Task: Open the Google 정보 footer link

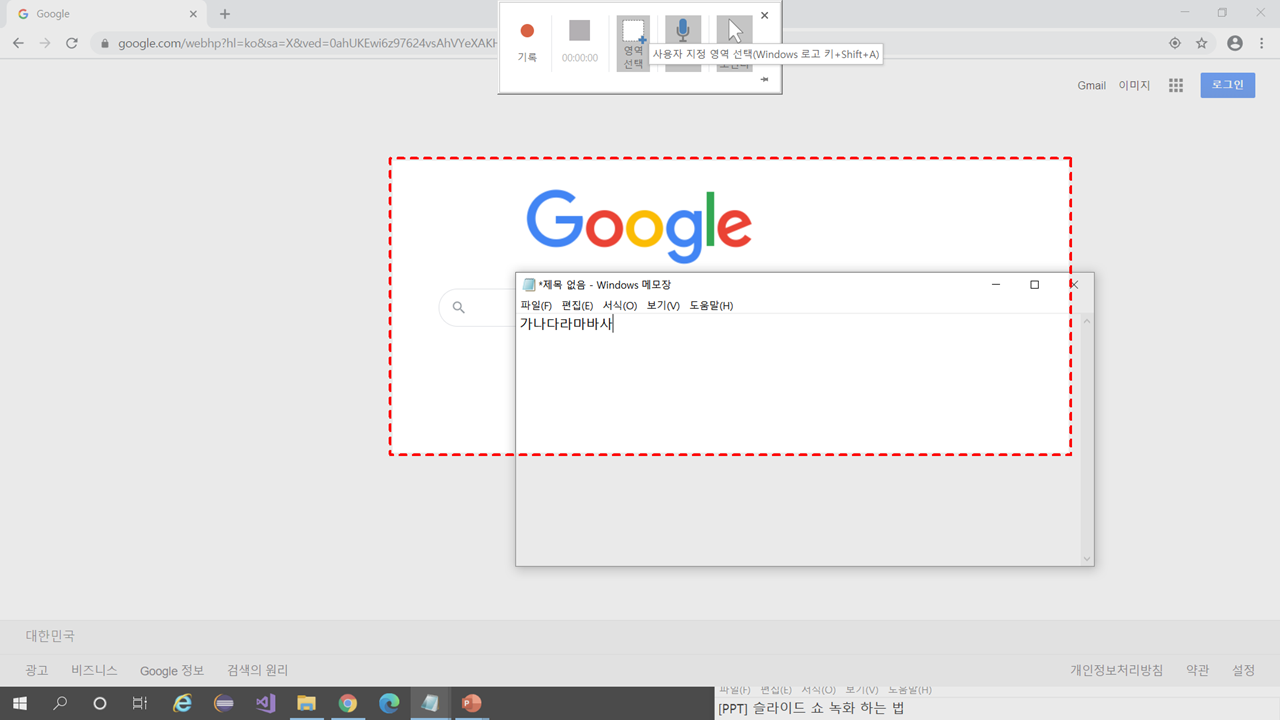Action: click(172, 670)
